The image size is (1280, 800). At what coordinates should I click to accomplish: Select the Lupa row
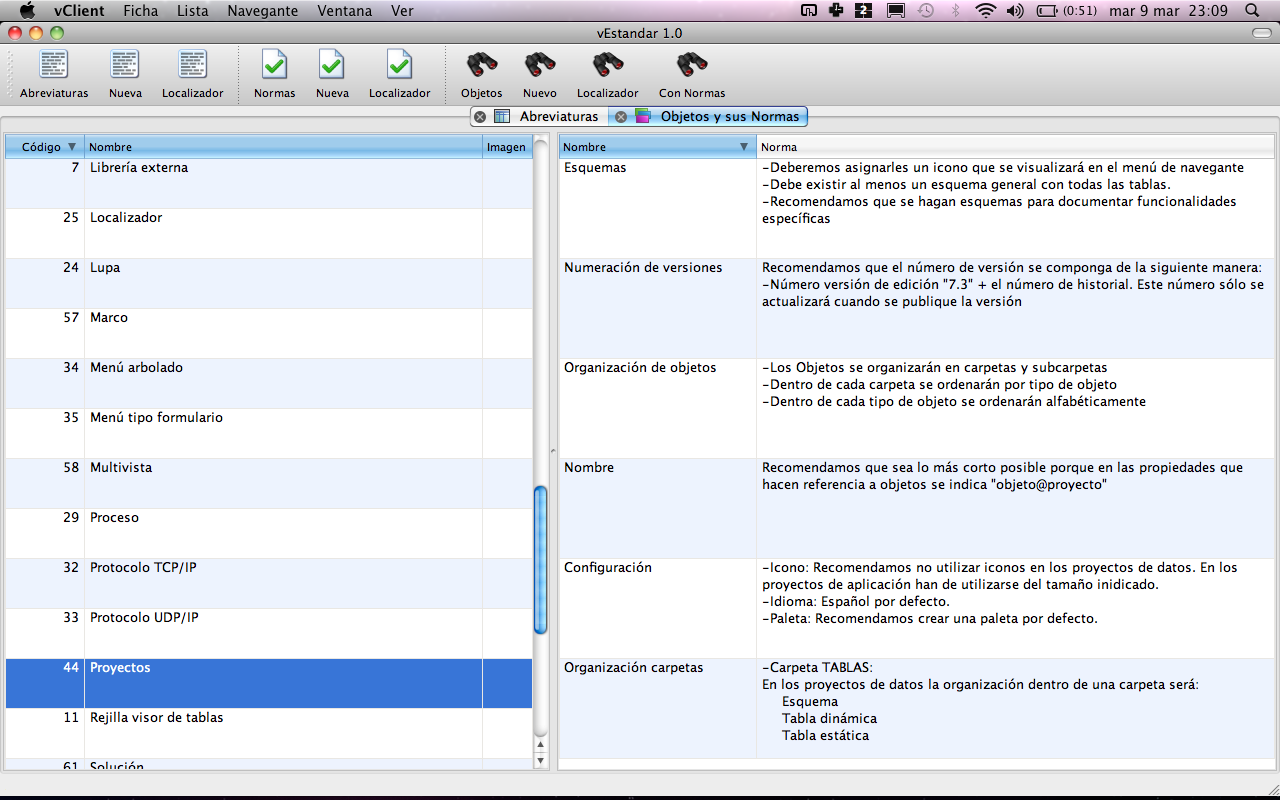point(269,283)
